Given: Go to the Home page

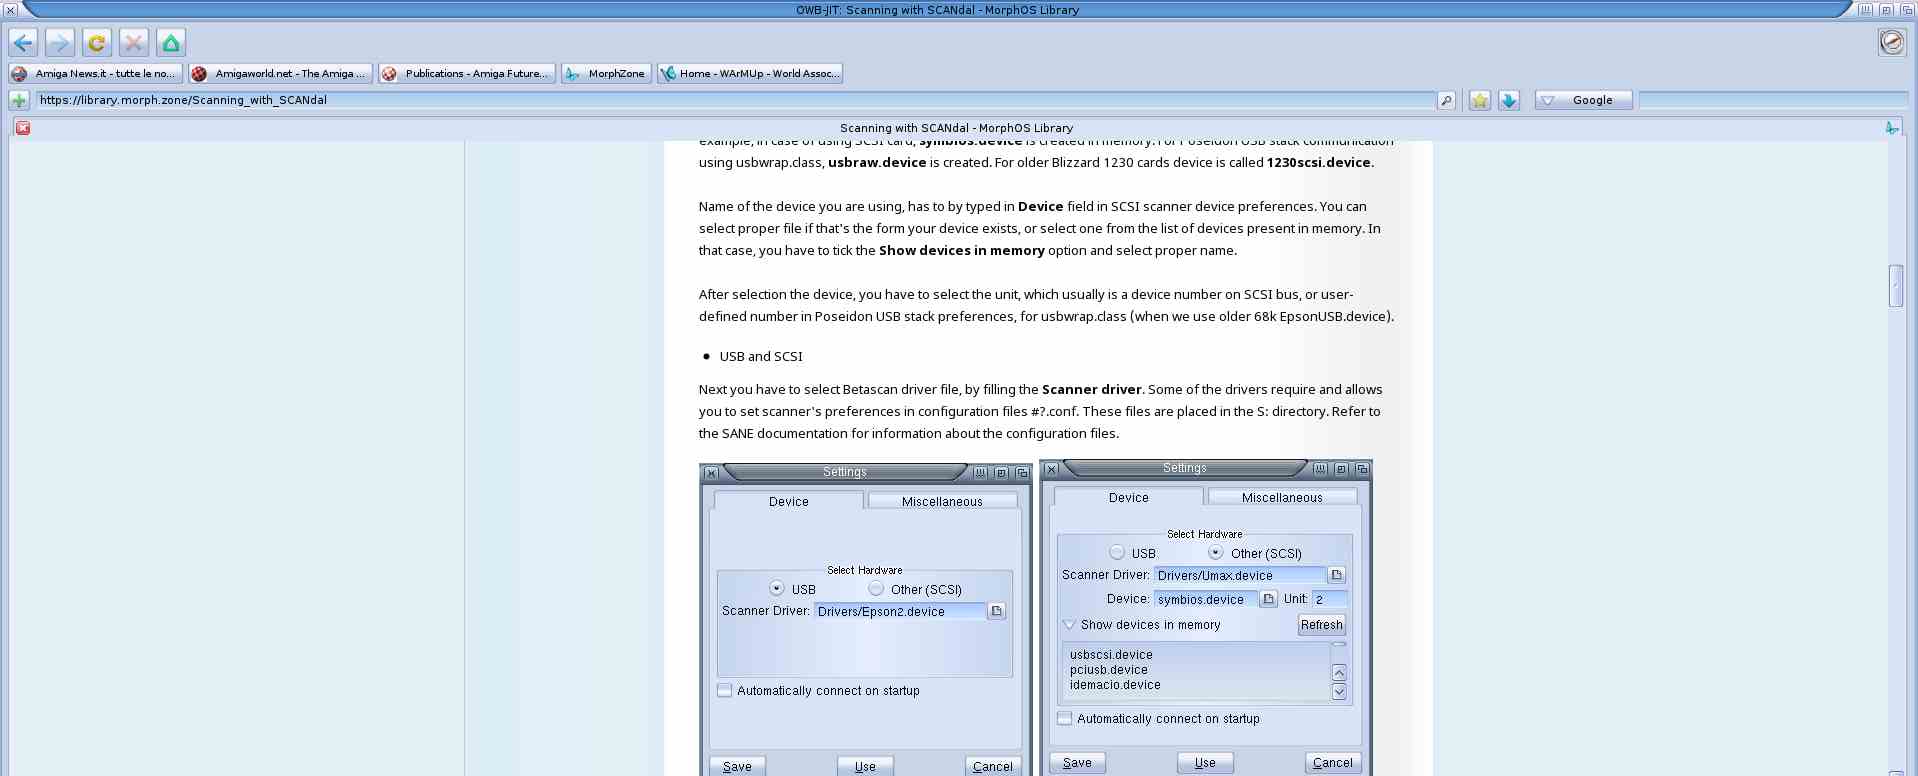Looking at the screenshot, I should click(171, 43).
